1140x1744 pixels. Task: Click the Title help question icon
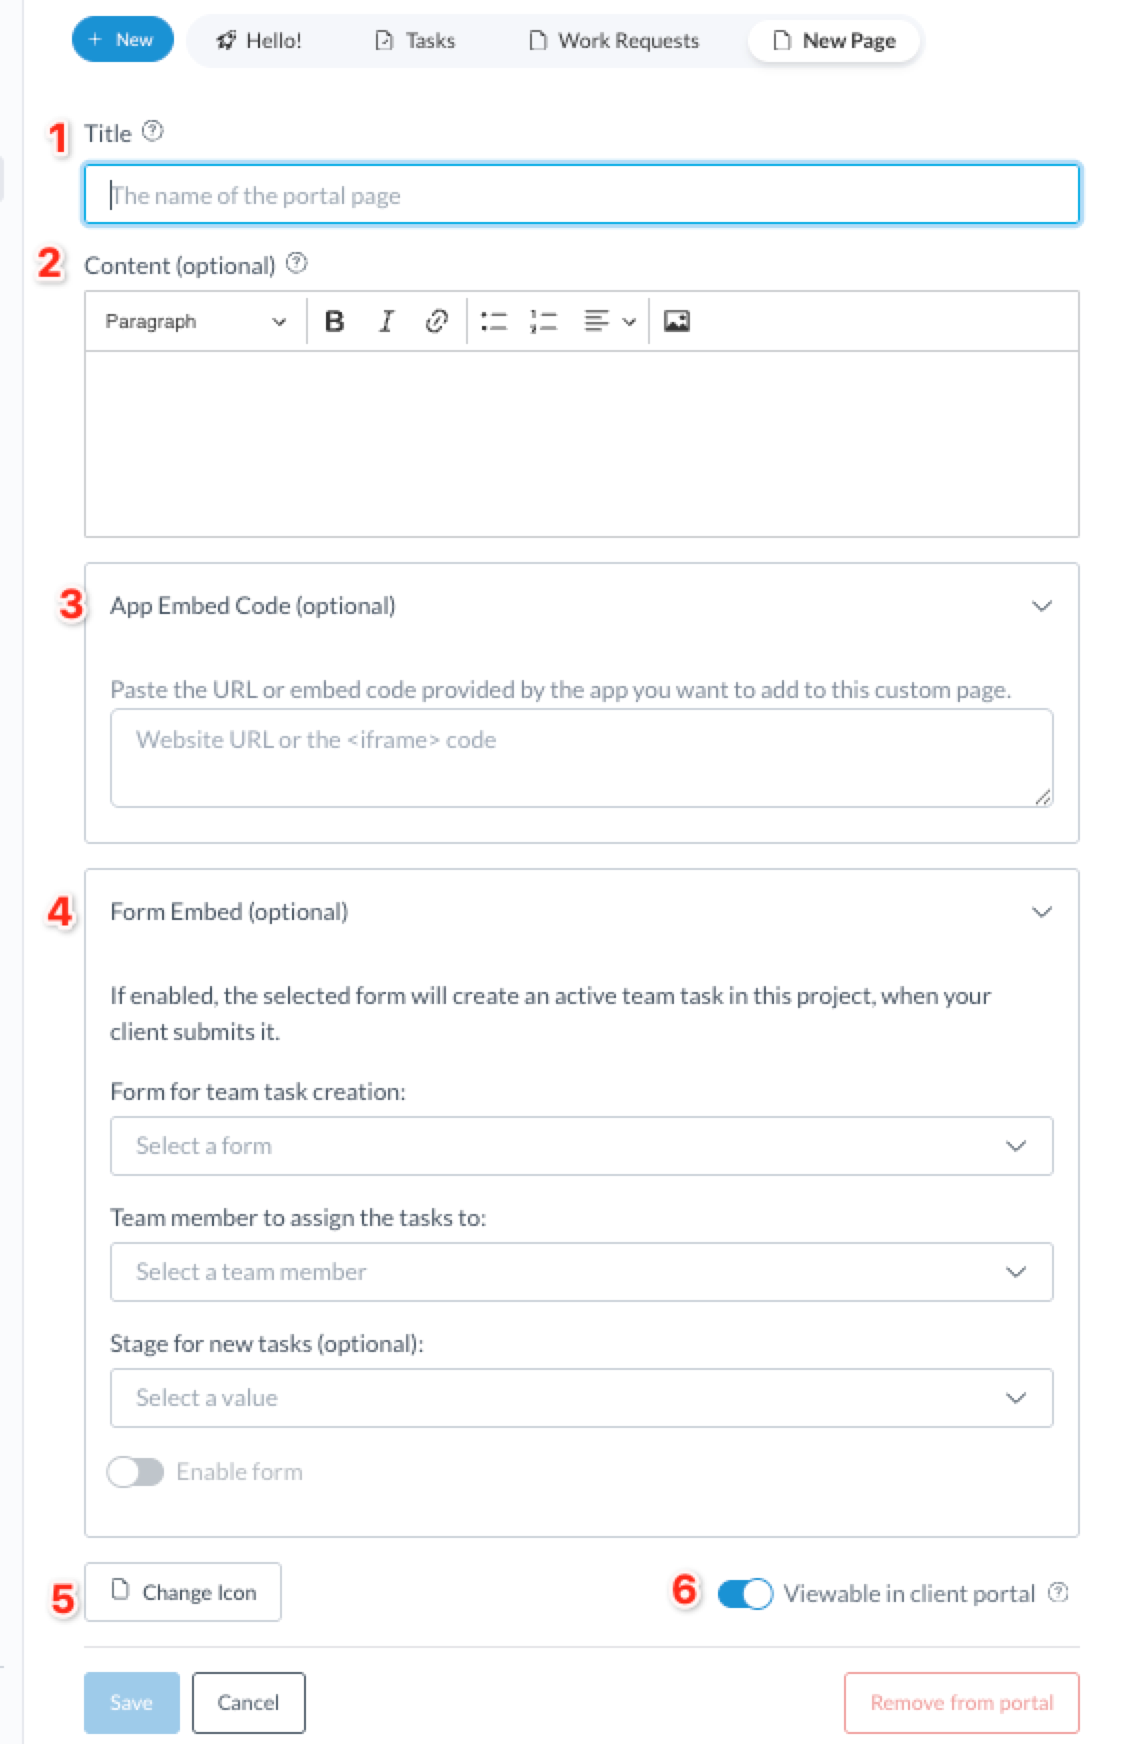click(x=152, y=131)
